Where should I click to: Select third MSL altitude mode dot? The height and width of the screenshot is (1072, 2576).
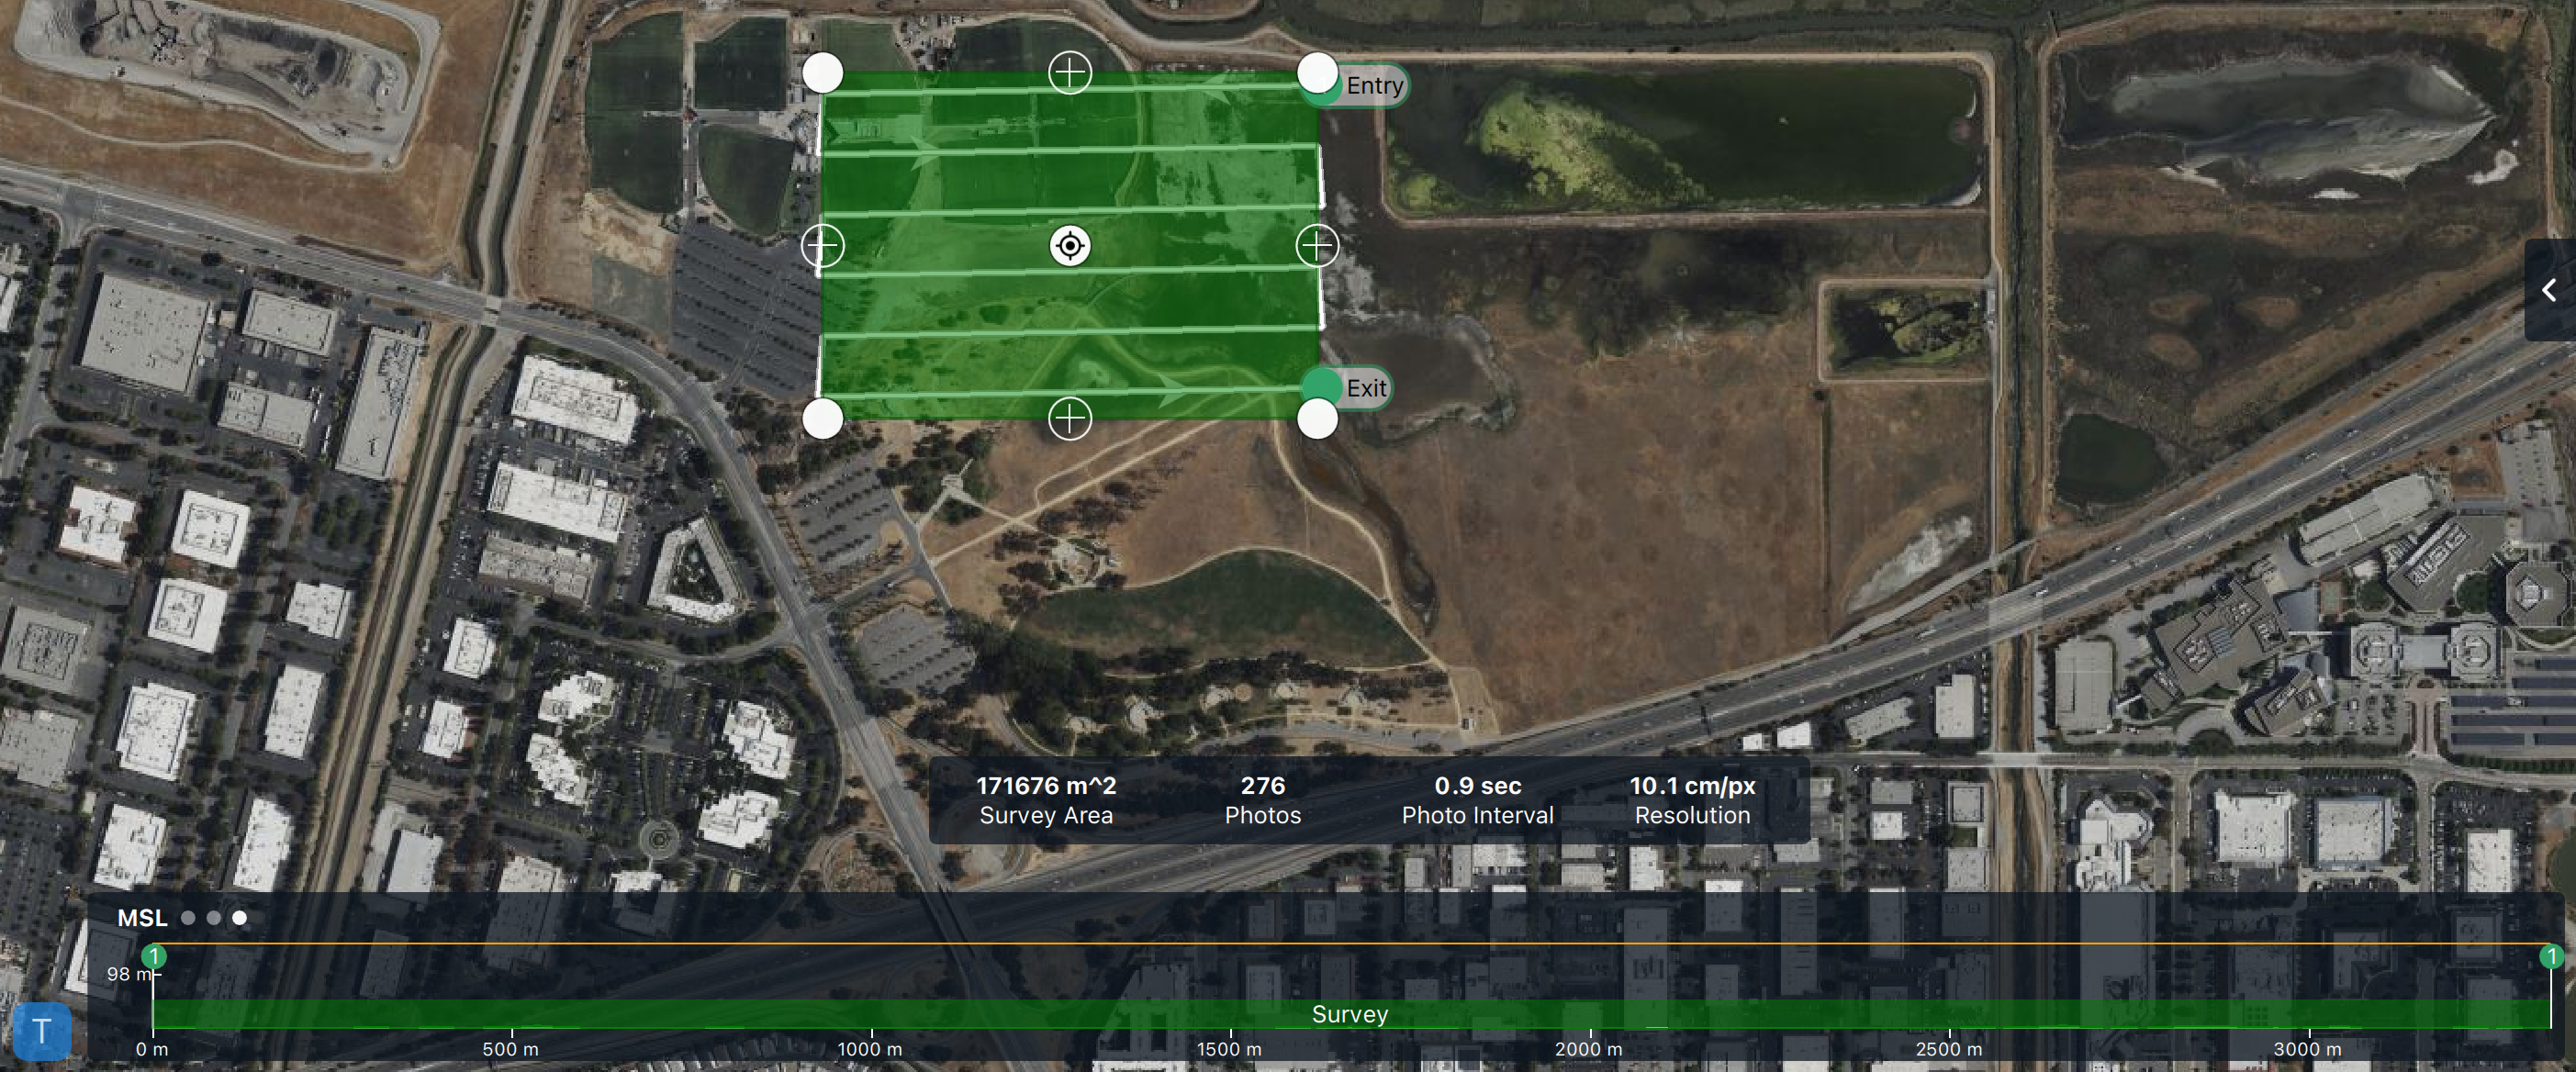240,917
